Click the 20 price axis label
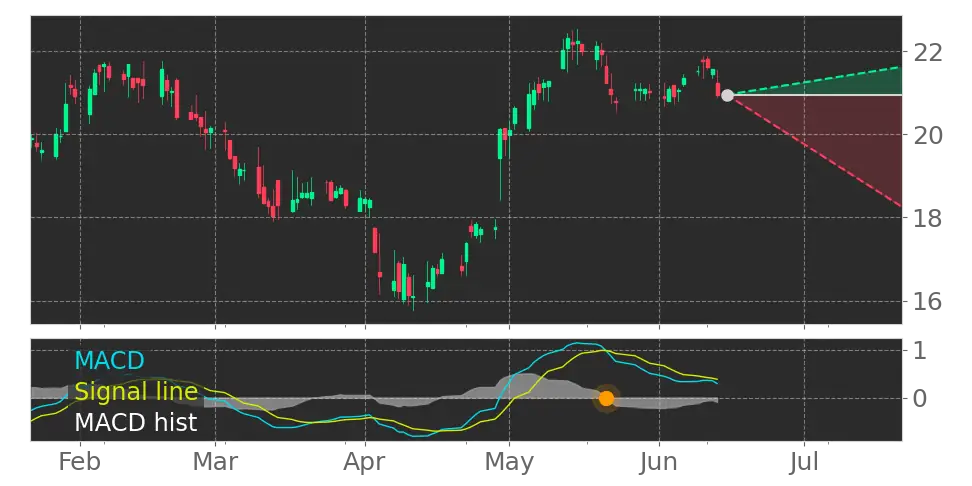The width and height of the screenshot is (972, 486). pos(927,135)
